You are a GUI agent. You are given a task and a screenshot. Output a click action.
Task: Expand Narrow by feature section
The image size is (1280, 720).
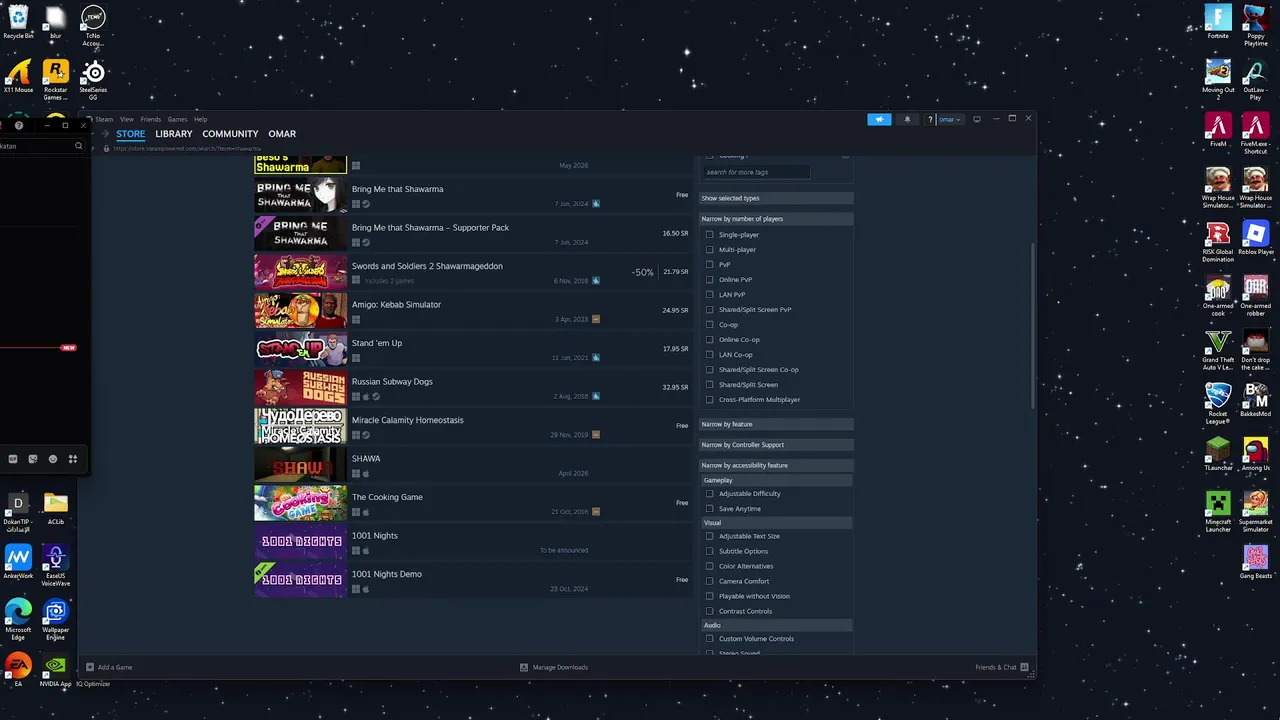point(776,424)
